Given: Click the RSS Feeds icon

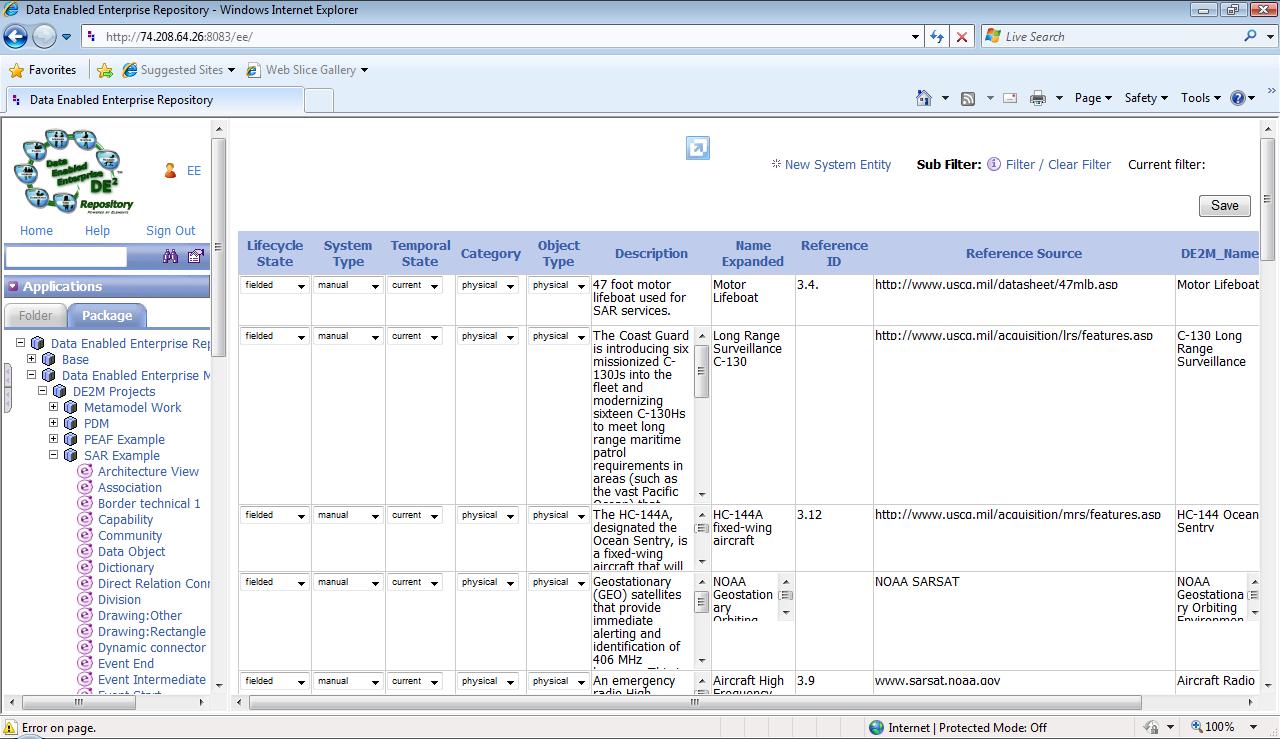Looking at the screenshot, I should pyautogui.click(x=968, y=98).
